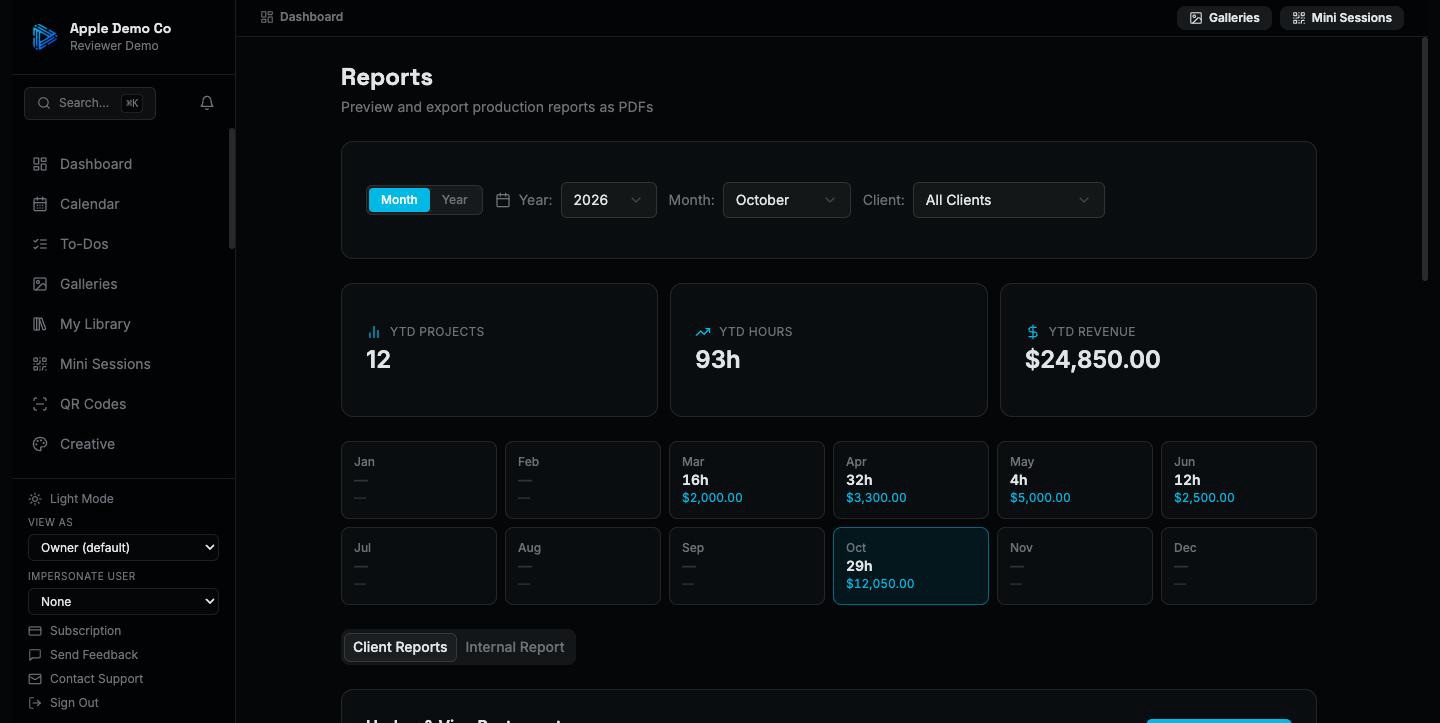Viewport: 1440px width, 723px height.
Task: Select the Oct month card
Action: (911, 566)
